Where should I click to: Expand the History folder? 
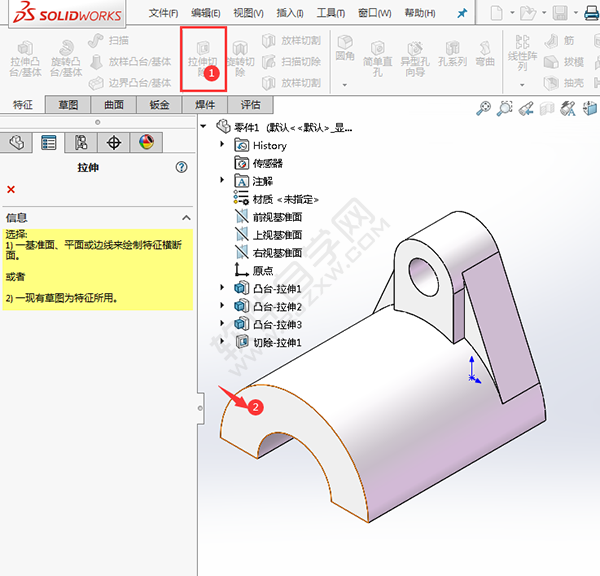point(222,144)
